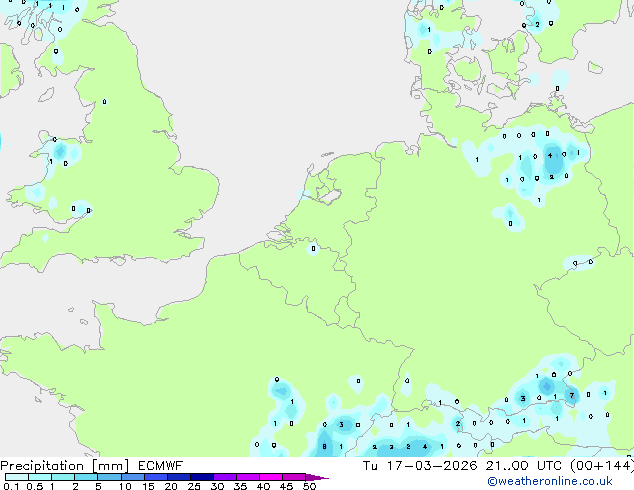Select the 35–40 mm violet legend swatch
The width and height of the screenshot is (634, 490).
point(247,477)
